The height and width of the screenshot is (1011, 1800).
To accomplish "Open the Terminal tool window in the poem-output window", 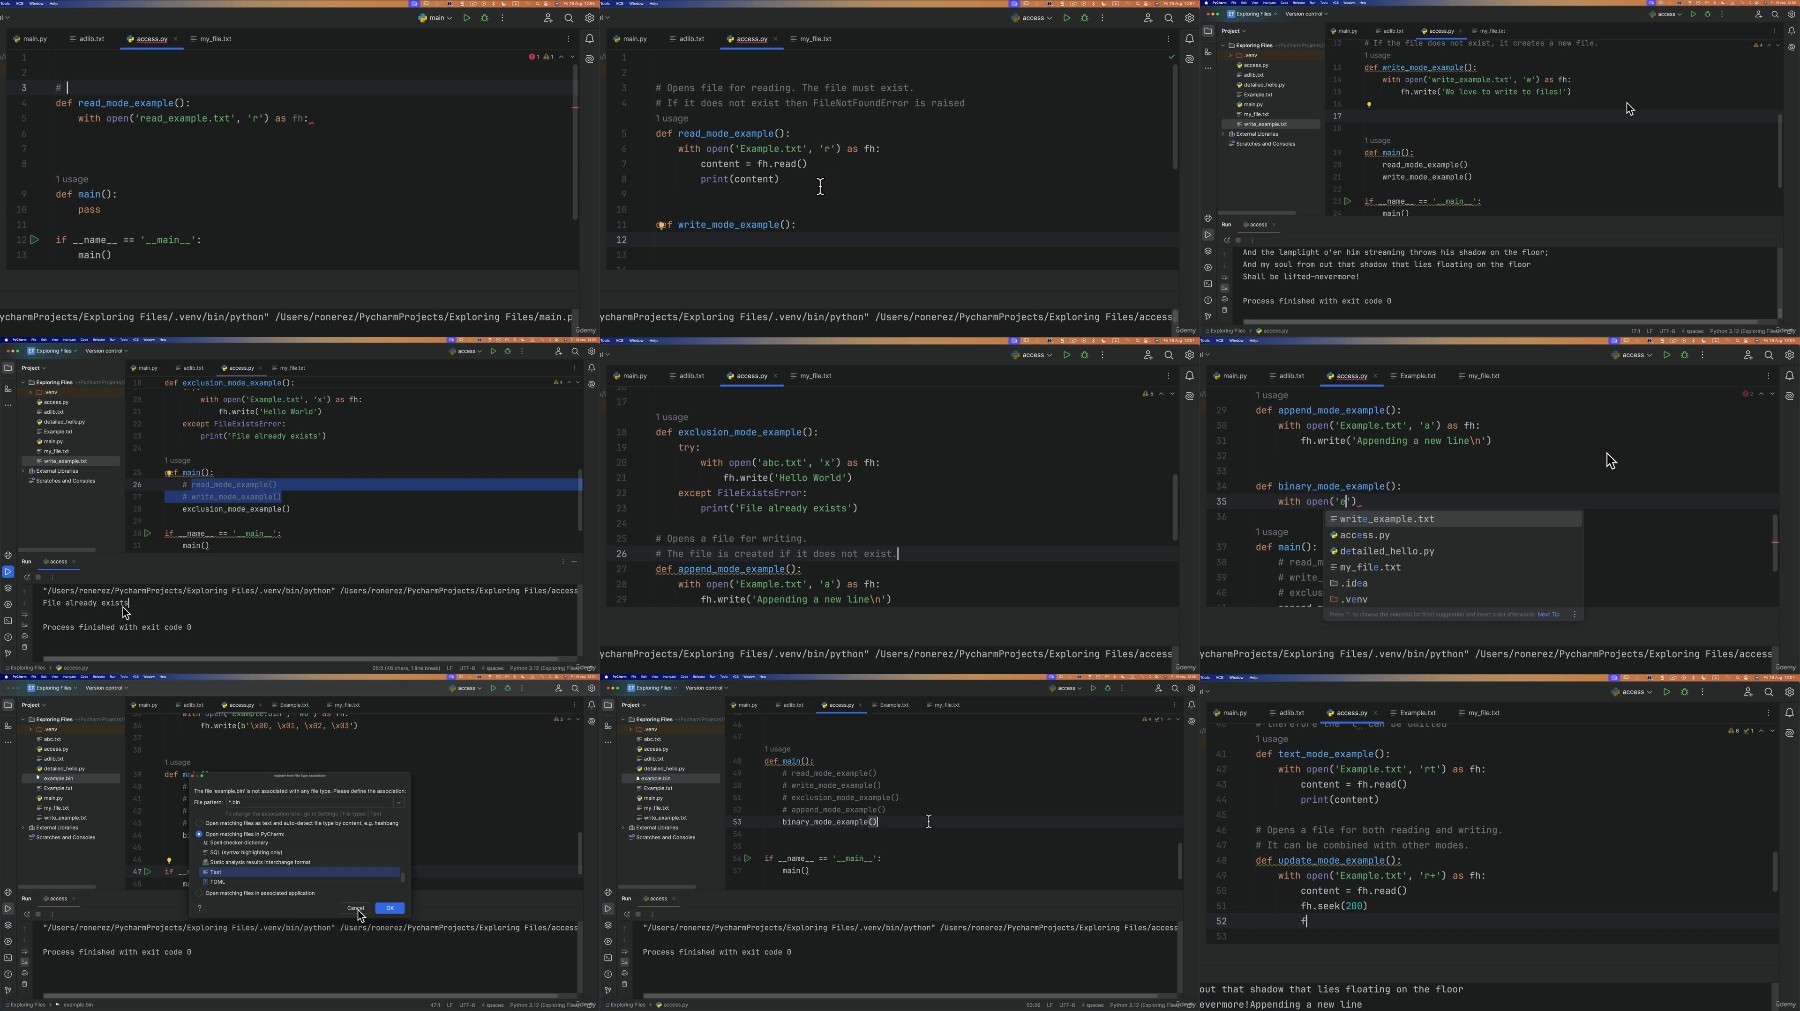I will coord(1208,284).
